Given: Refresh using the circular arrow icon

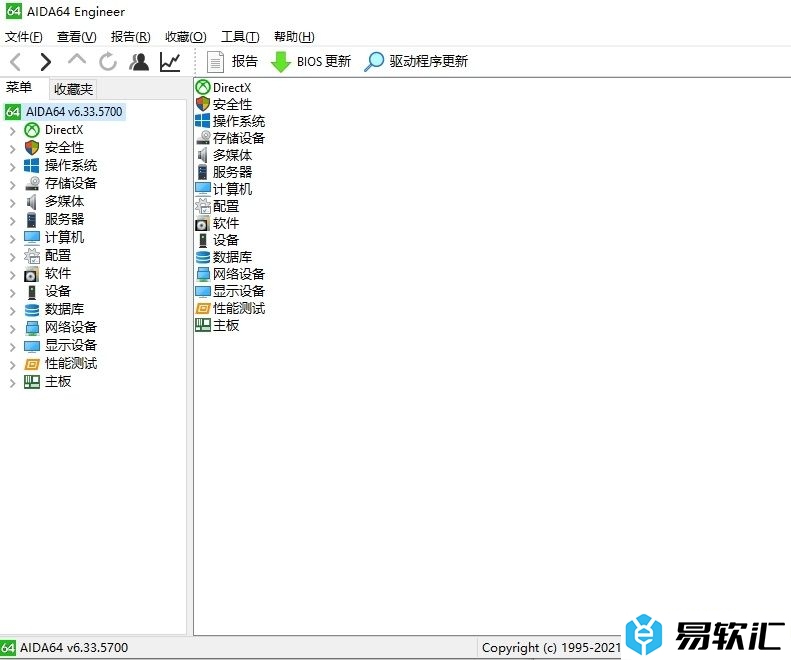Looking at the screenshot, I should point(107,62).
